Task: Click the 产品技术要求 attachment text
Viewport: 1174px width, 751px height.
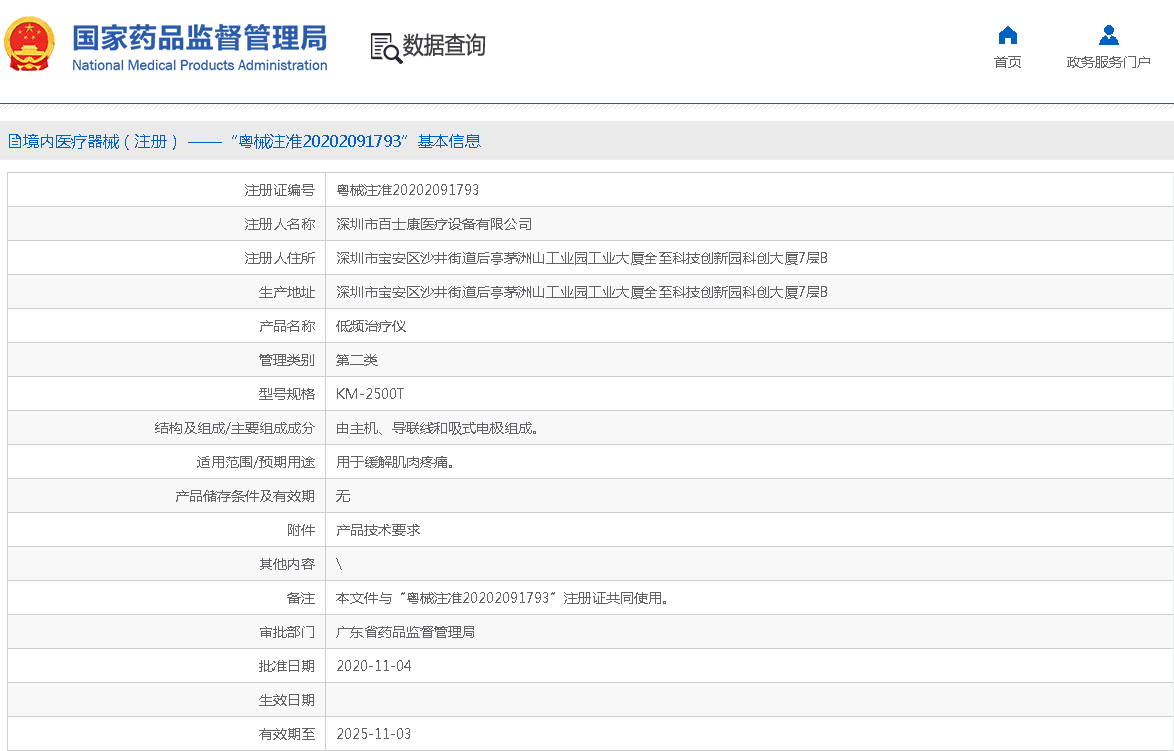Action: pos(378,530)
